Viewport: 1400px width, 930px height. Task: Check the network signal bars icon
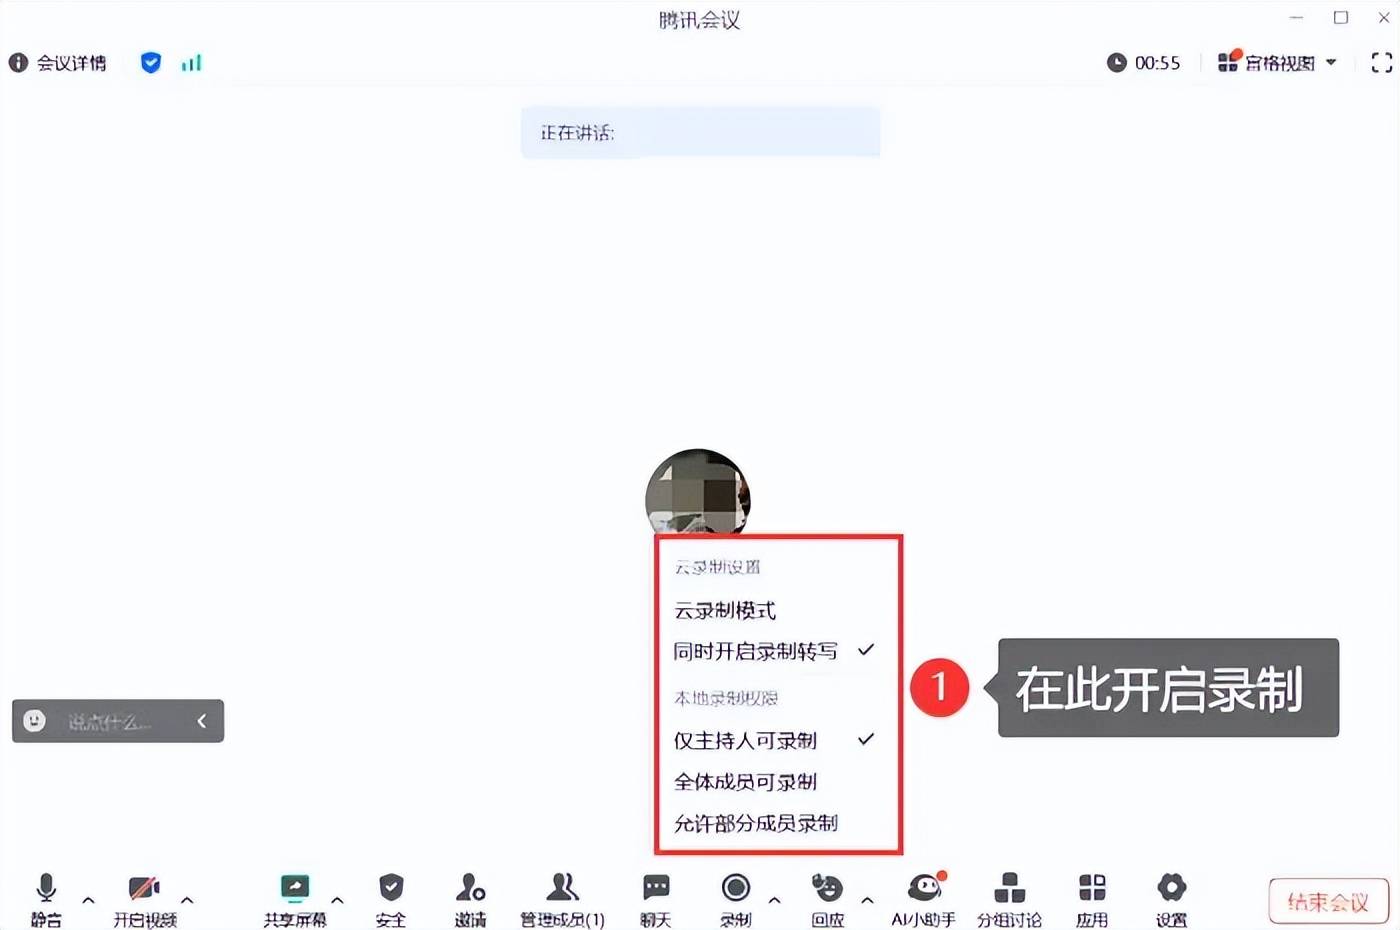click(x=191, y=63)
